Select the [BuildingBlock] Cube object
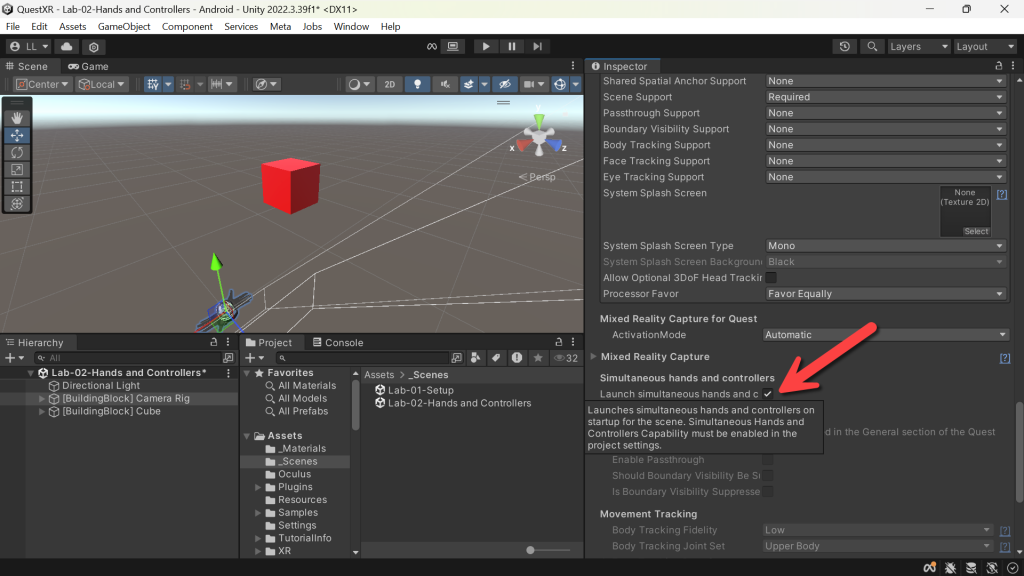1024x576 pixels. pyautogui.click(x=111, y=411)
